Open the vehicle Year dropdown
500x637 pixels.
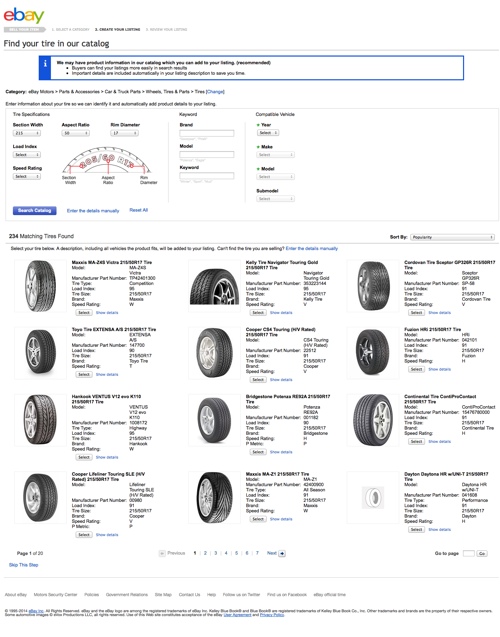268,133
